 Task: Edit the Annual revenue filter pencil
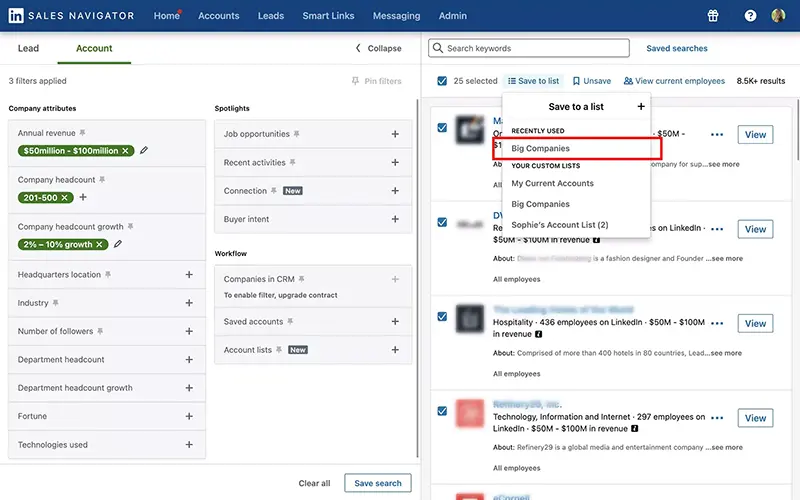(144, 150)
